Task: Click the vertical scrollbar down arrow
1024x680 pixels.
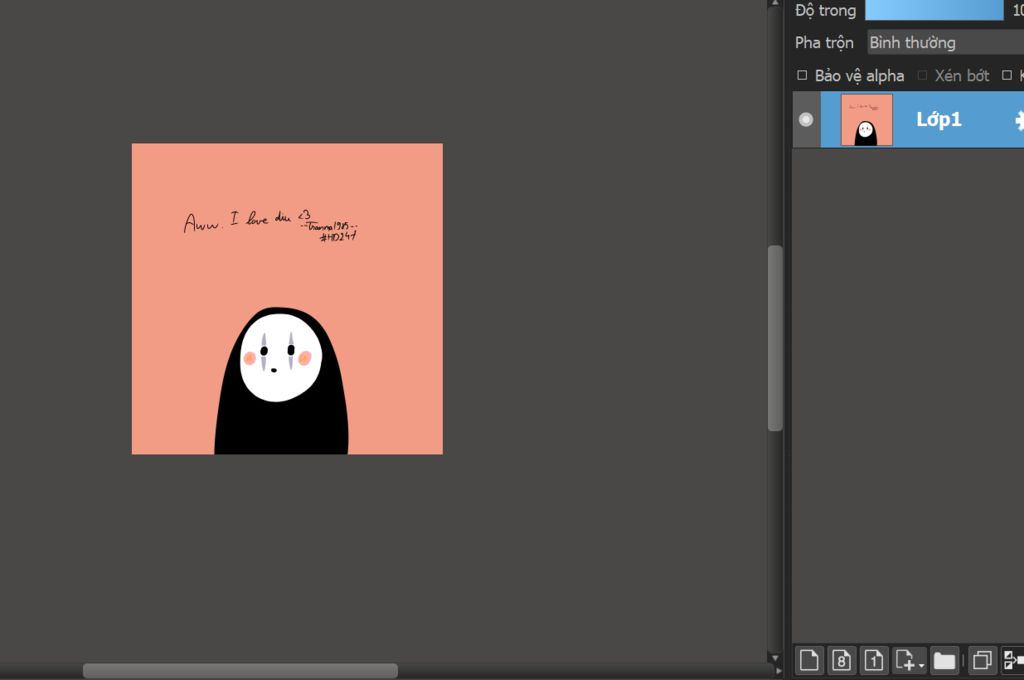Action: pos(775,658)
